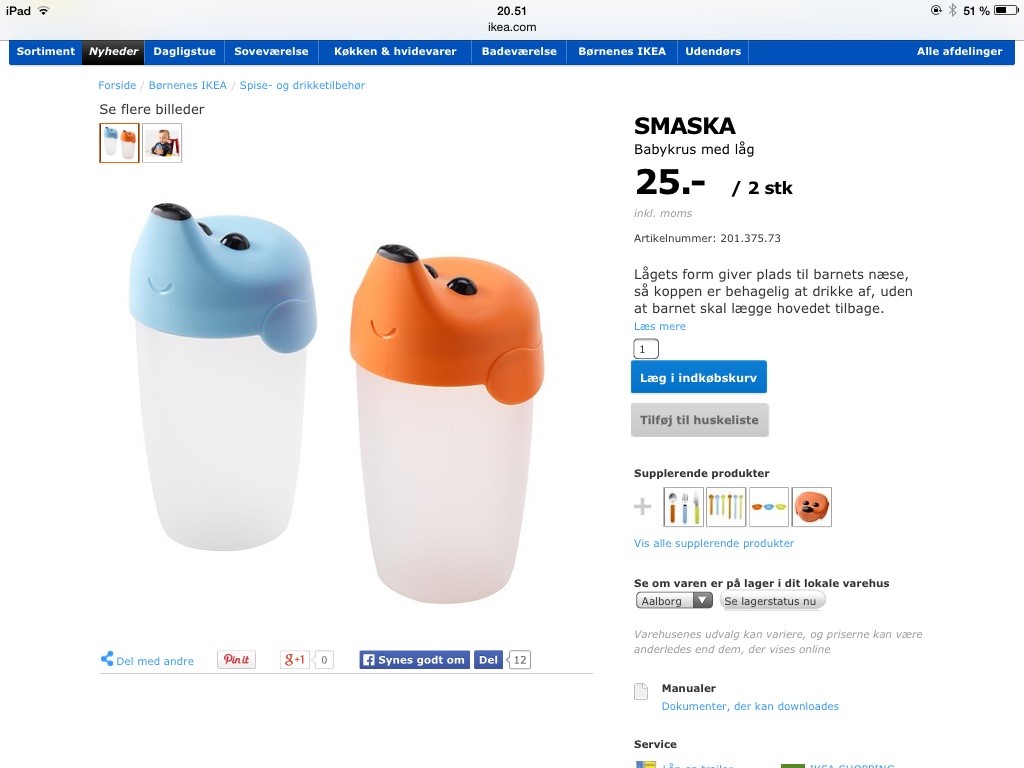Click Facebook Synes godt om button
This screenshot has height=768, width=1024.
[x=415, y=660]
